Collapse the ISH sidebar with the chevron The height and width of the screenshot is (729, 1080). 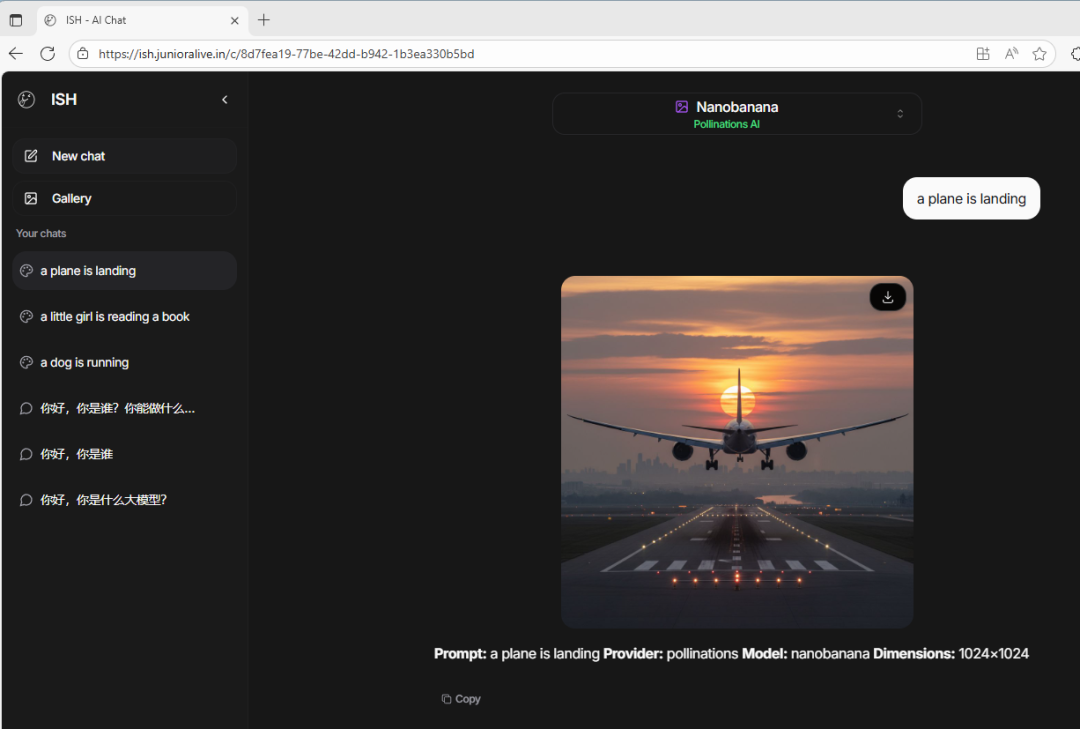coord(225,100)
